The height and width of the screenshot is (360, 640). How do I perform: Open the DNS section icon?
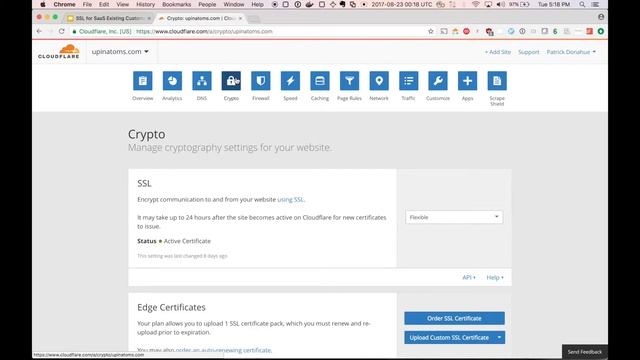click(202, 81)
